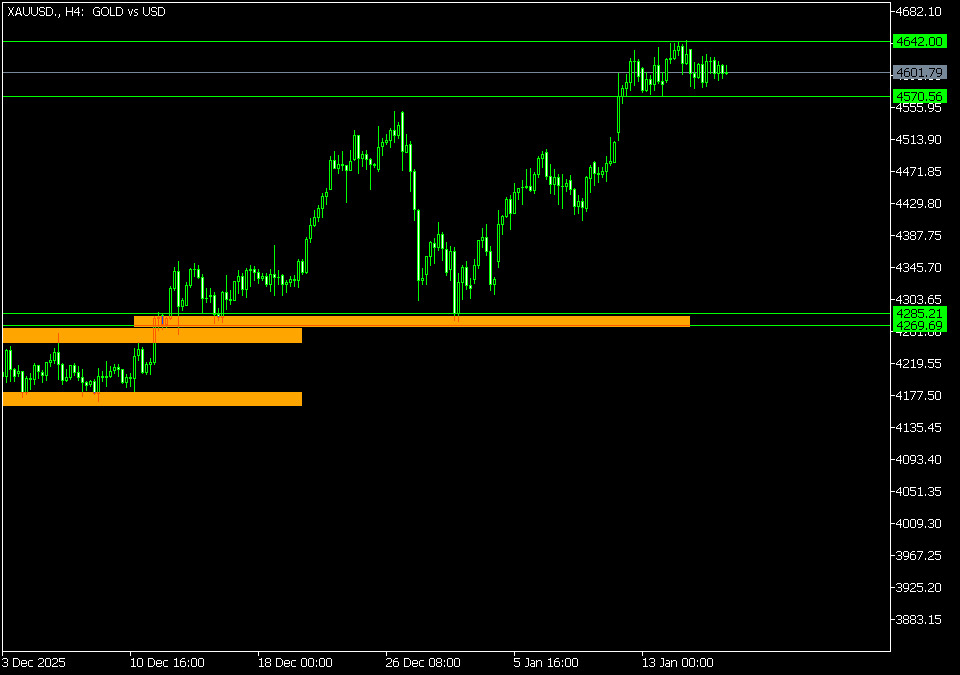960x675 pixels.
Task: Click the 4269.69 price label
Action: [919, 326]
